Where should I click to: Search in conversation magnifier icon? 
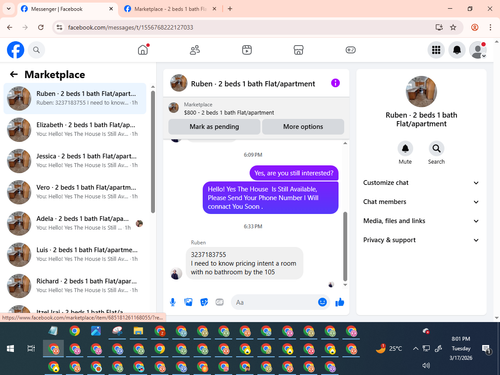tap(436, 149)
